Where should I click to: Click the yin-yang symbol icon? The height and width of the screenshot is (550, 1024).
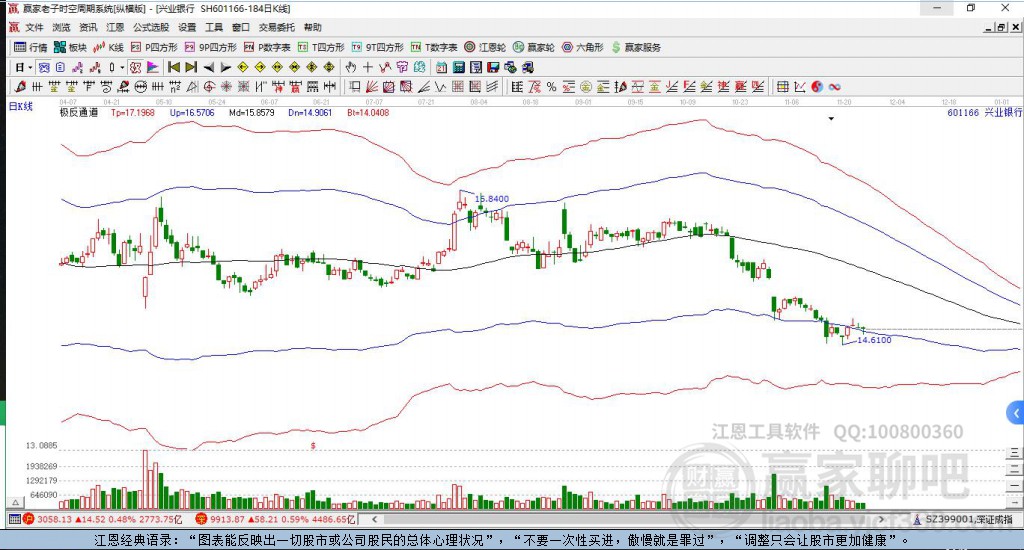click(817, 86)
